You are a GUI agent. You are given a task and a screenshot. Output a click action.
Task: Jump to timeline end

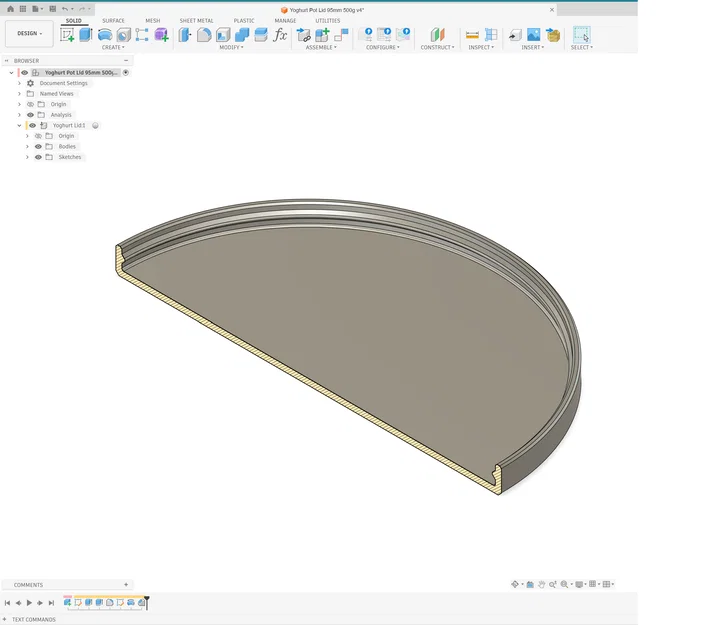click(51, 603)
